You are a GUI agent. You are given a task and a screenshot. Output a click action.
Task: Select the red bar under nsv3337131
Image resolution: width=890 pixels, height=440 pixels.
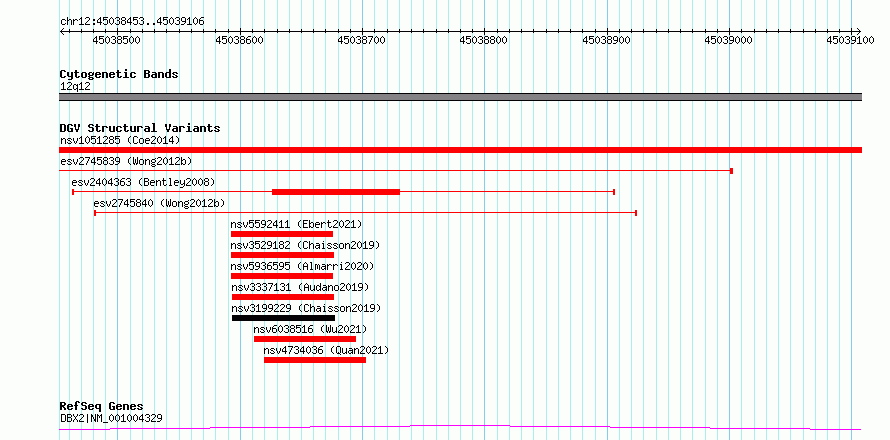point(283,297)
